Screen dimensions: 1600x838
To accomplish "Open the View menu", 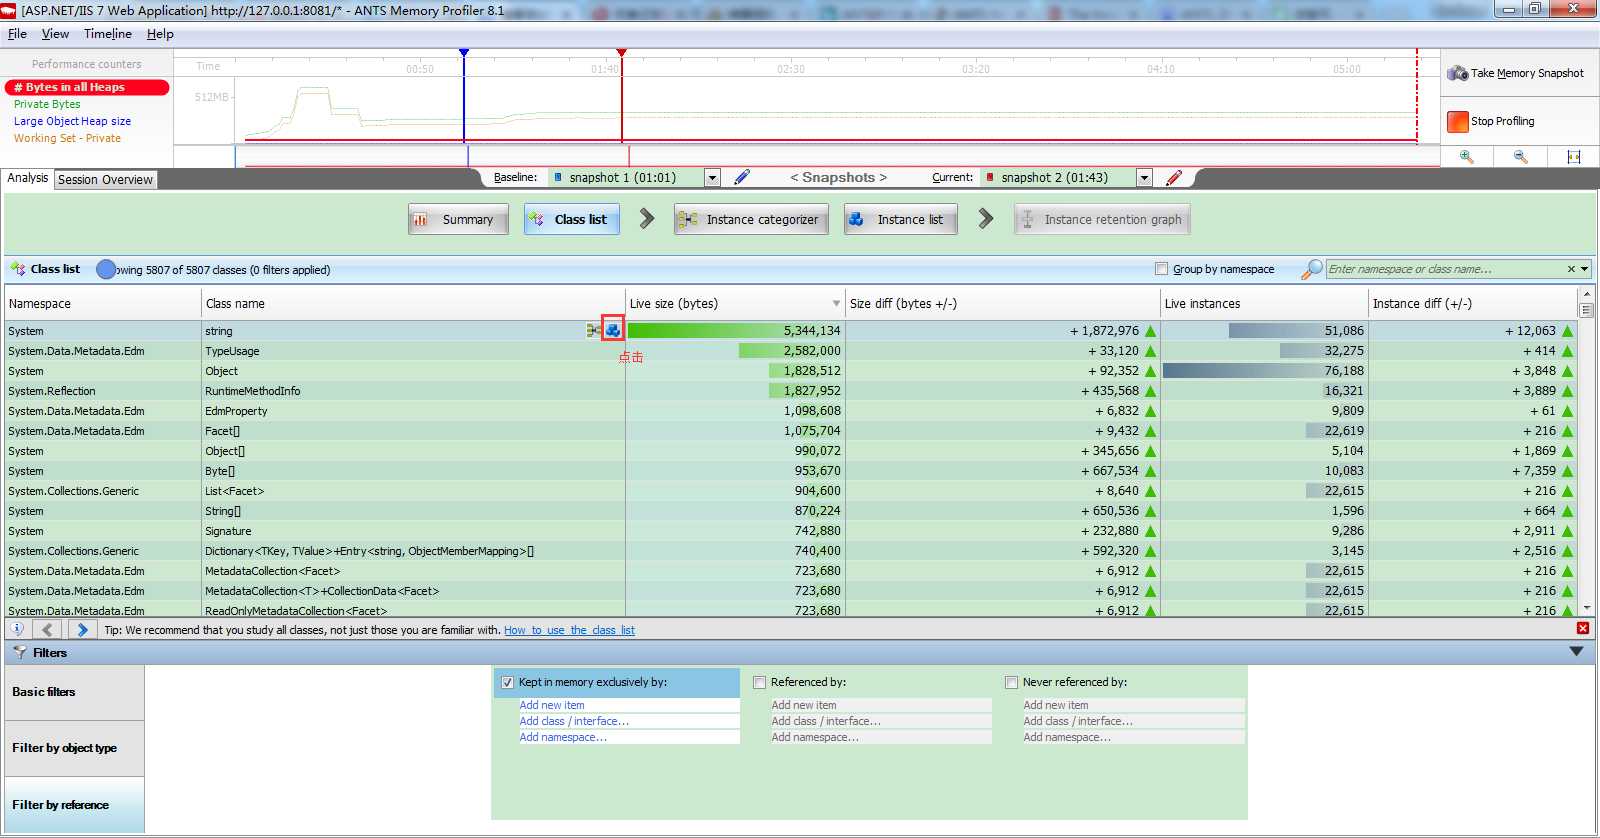I will (x=55, y=34).
